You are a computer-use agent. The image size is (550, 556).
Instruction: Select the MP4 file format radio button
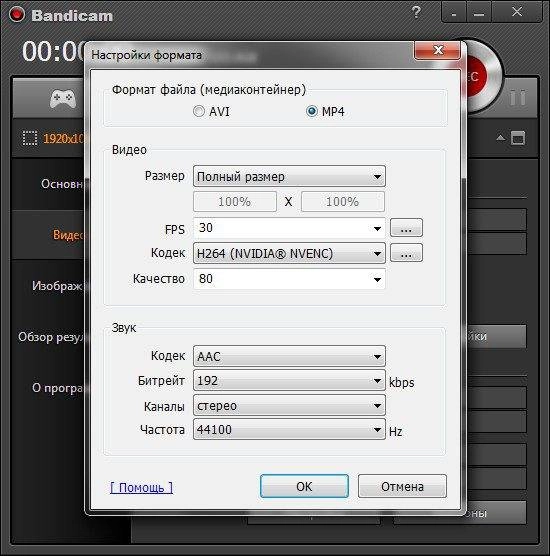tap(312, 111)
